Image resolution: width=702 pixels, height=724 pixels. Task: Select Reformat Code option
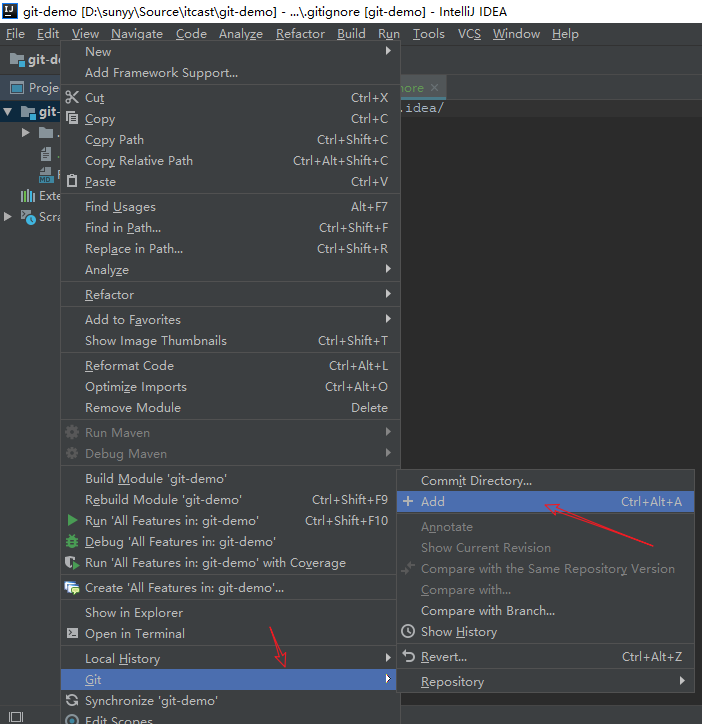(x=129, y=366)
